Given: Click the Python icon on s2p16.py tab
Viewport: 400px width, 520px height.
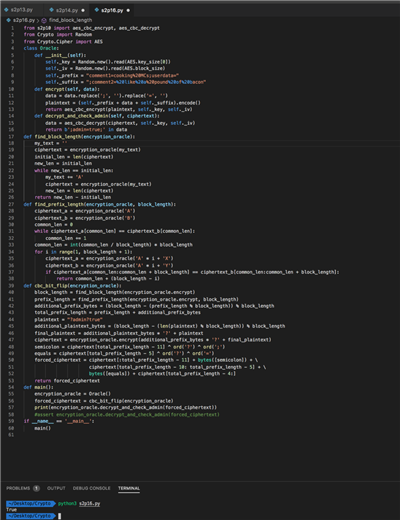Looking at the screenshot, I should coord(97,10).
